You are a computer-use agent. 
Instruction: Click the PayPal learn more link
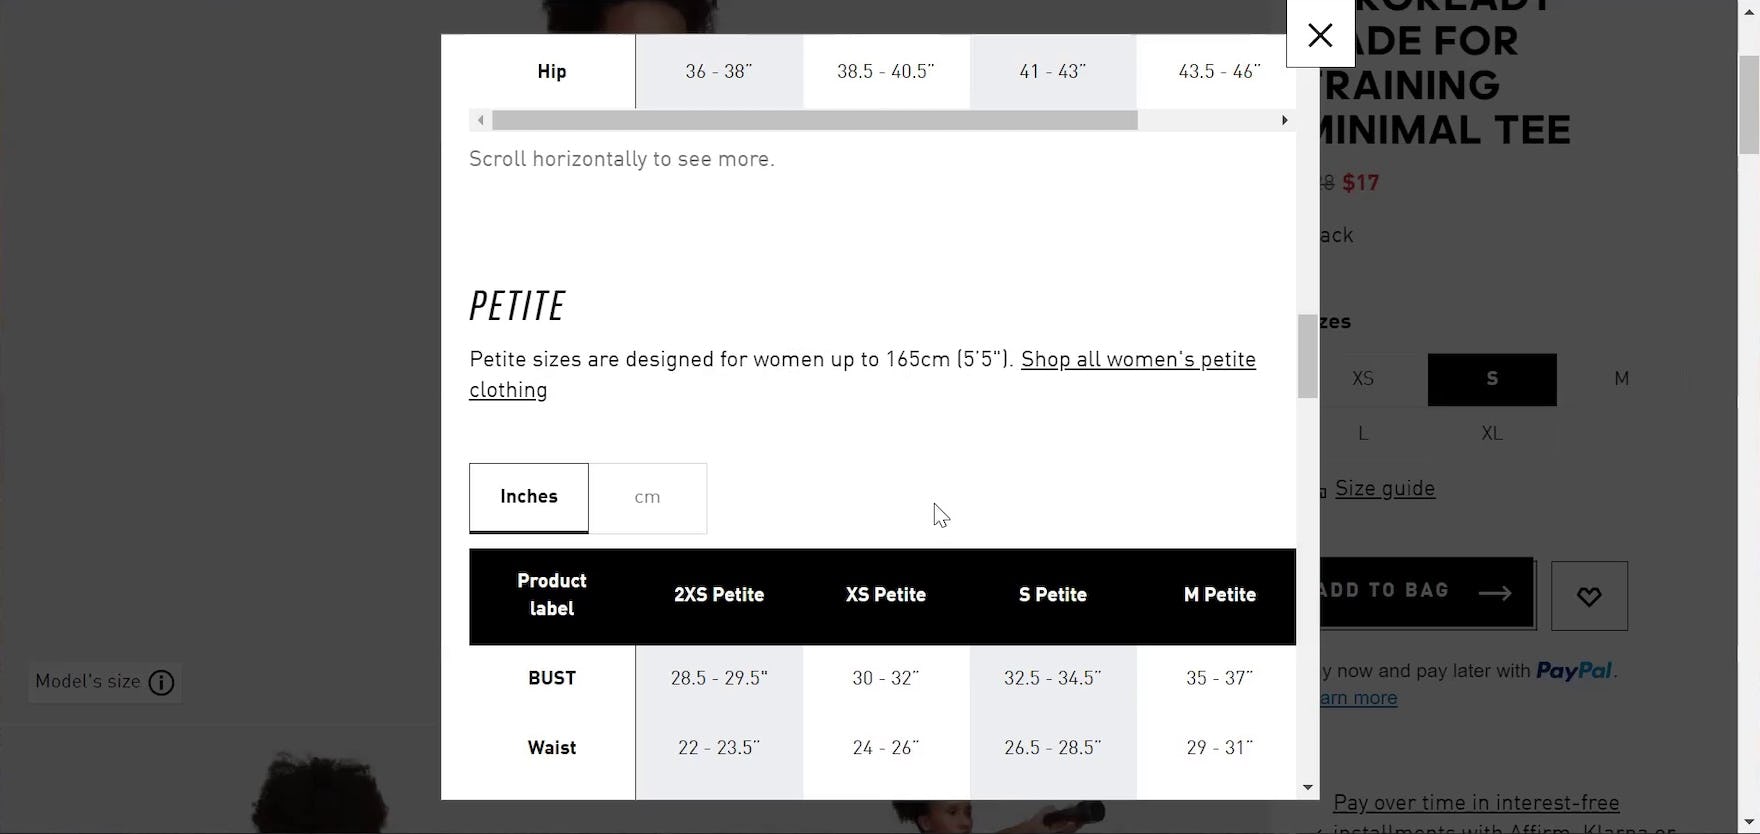[x=1358, y=698]
